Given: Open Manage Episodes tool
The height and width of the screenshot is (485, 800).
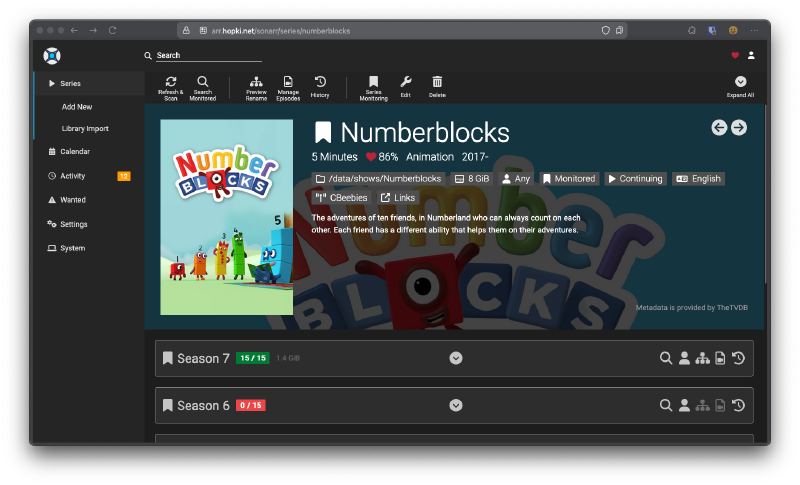Looking at the screenshot, I should pos(288,85).
